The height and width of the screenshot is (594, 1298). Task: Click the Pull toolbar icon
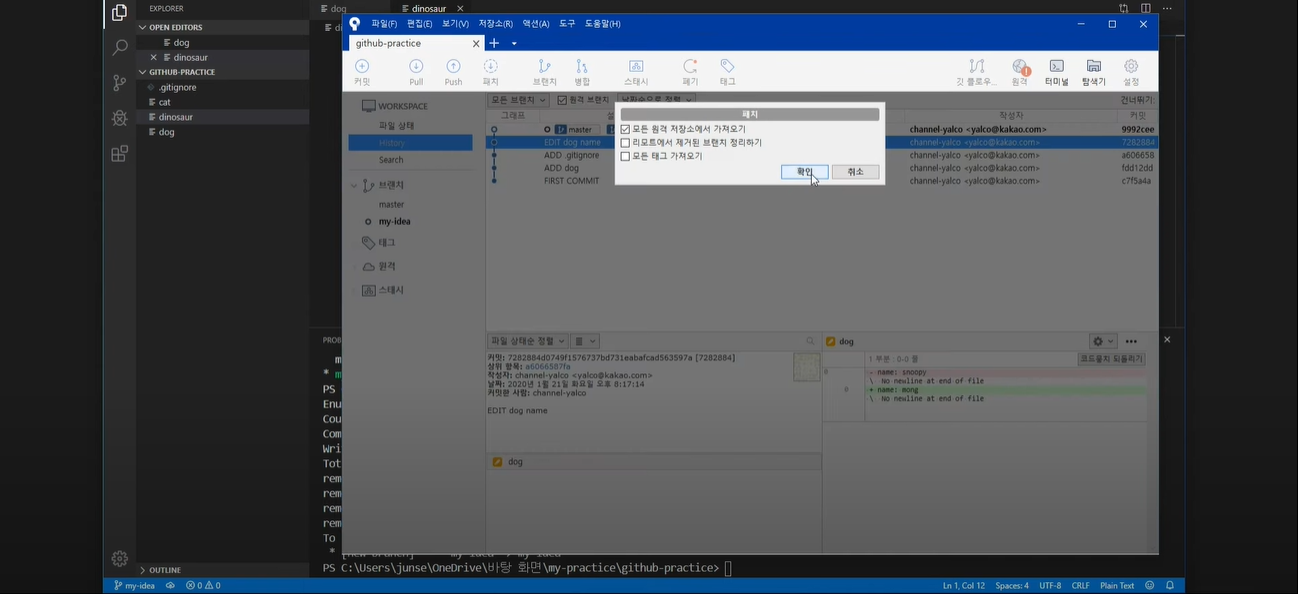416,72
